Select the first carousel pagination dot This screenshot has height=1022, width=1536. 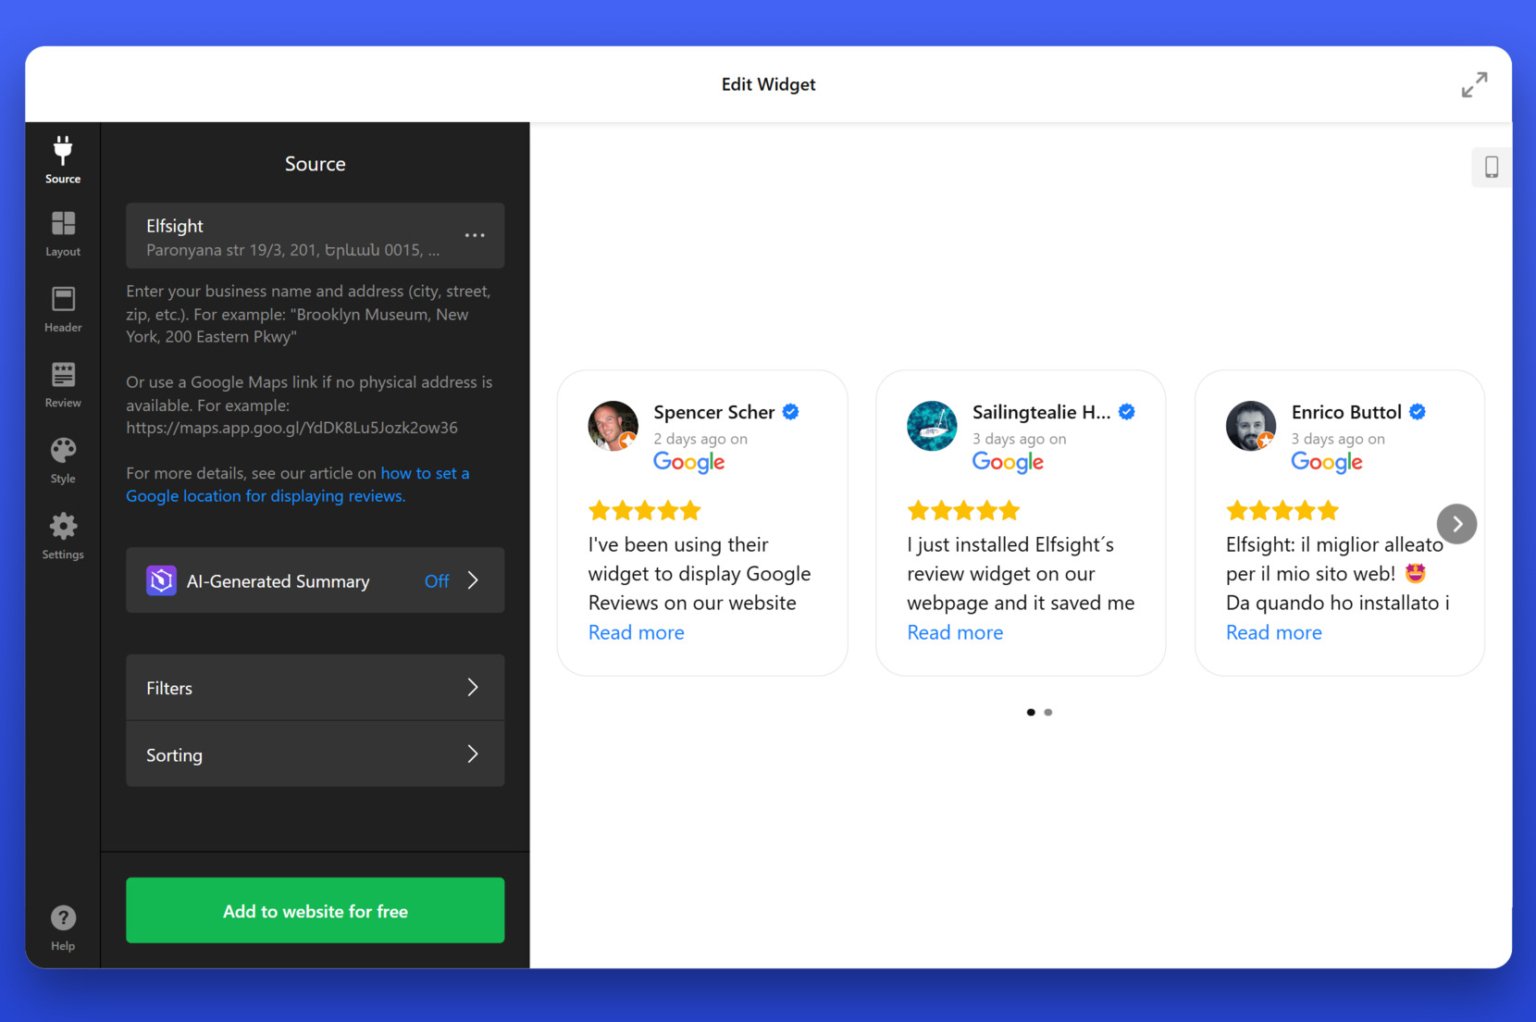(1031, 712)
